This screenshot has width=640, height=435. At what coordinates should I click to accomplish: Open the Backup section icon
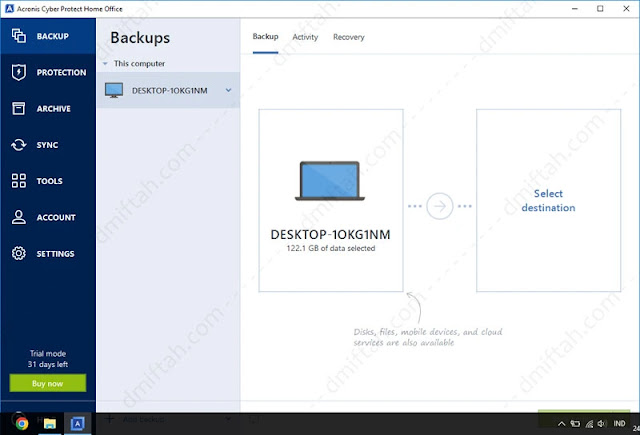point(19,36)
